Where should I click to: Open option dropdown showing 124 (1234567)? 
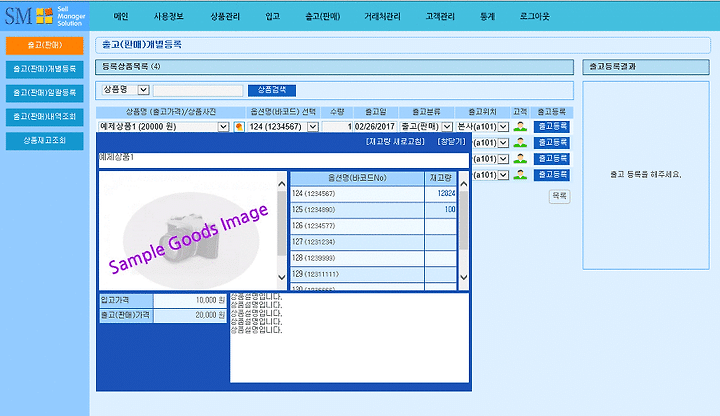pyautogui.click(x=283, y=127)
